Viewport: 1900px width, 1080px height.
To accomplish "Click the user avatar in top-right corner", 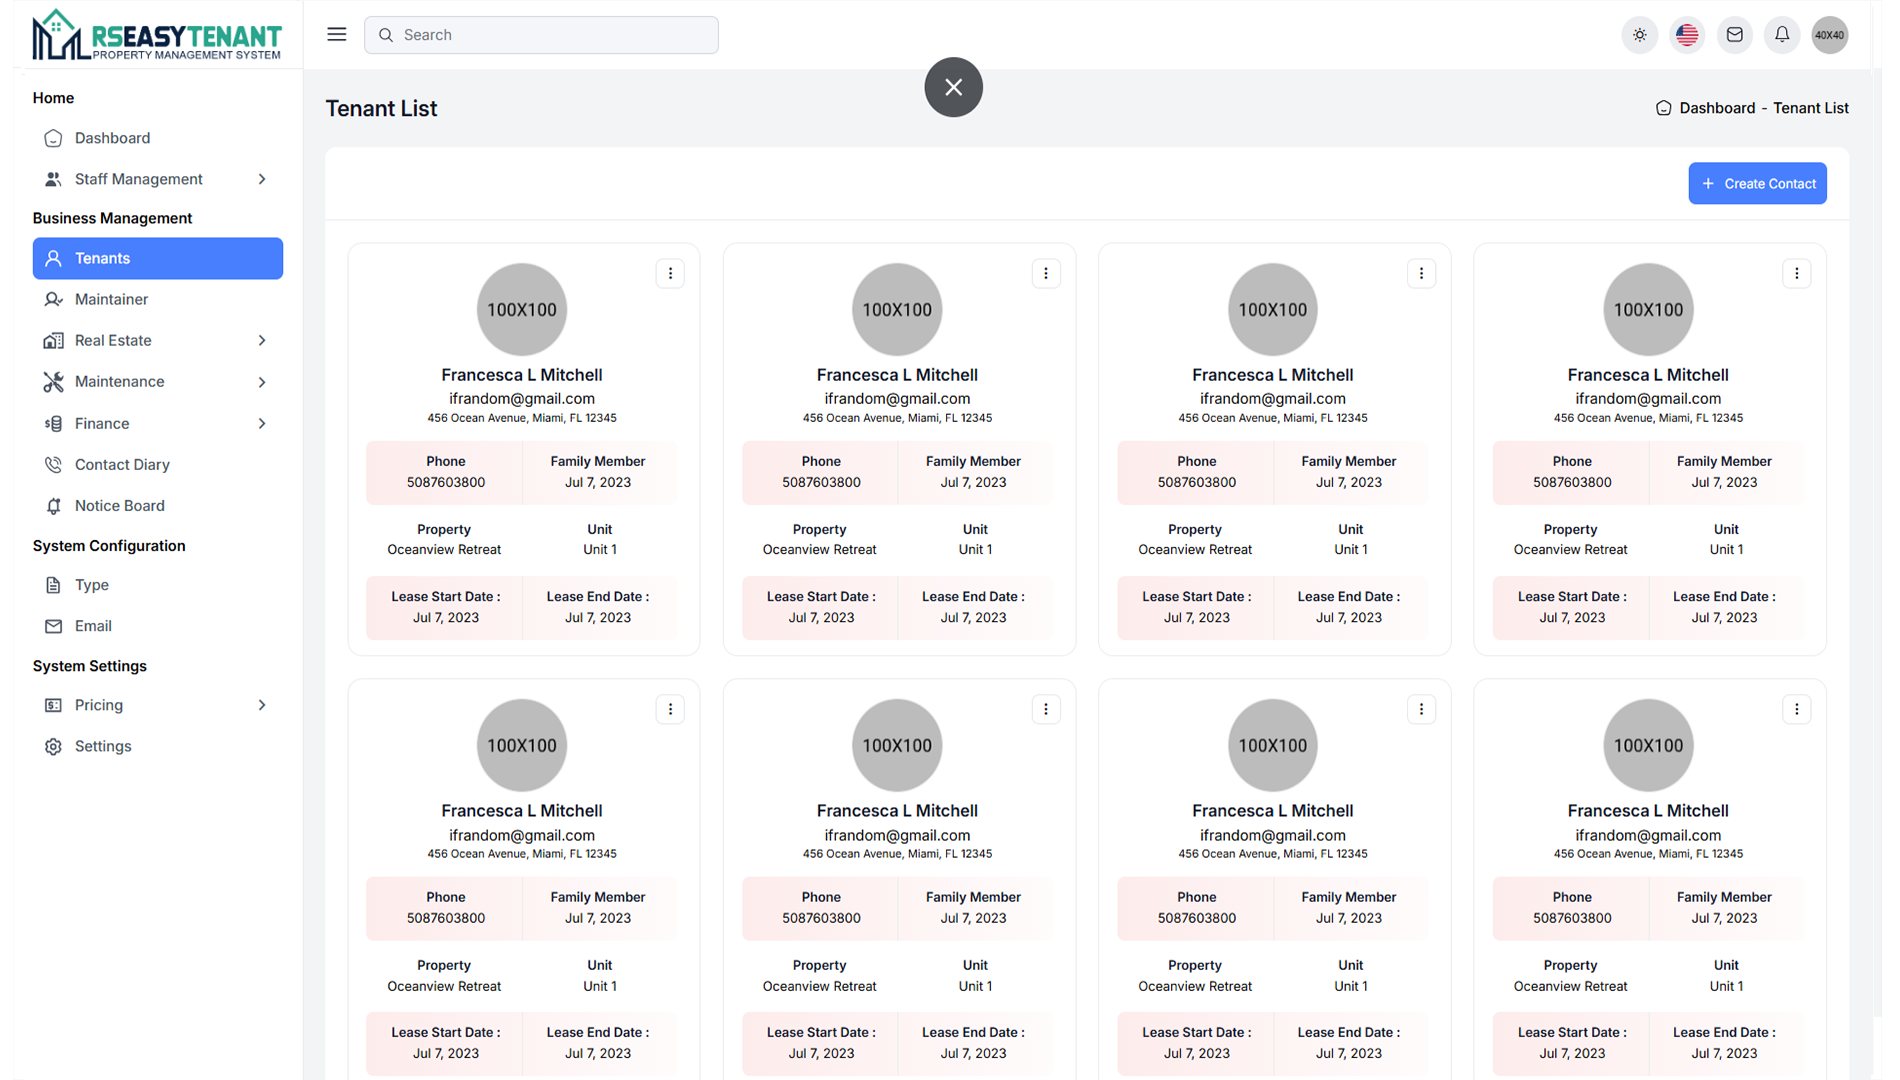I will tap(1829, 35).
